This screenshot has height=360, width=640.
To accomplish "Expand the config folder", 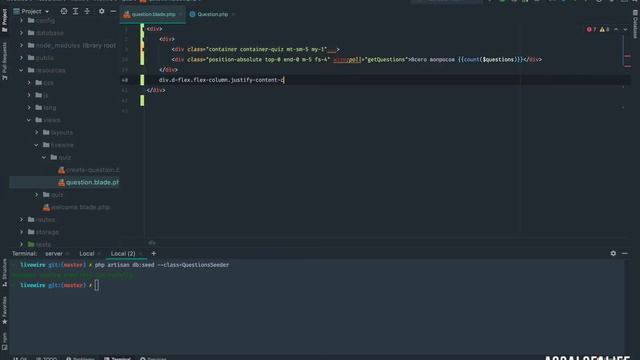I will 22,20.
